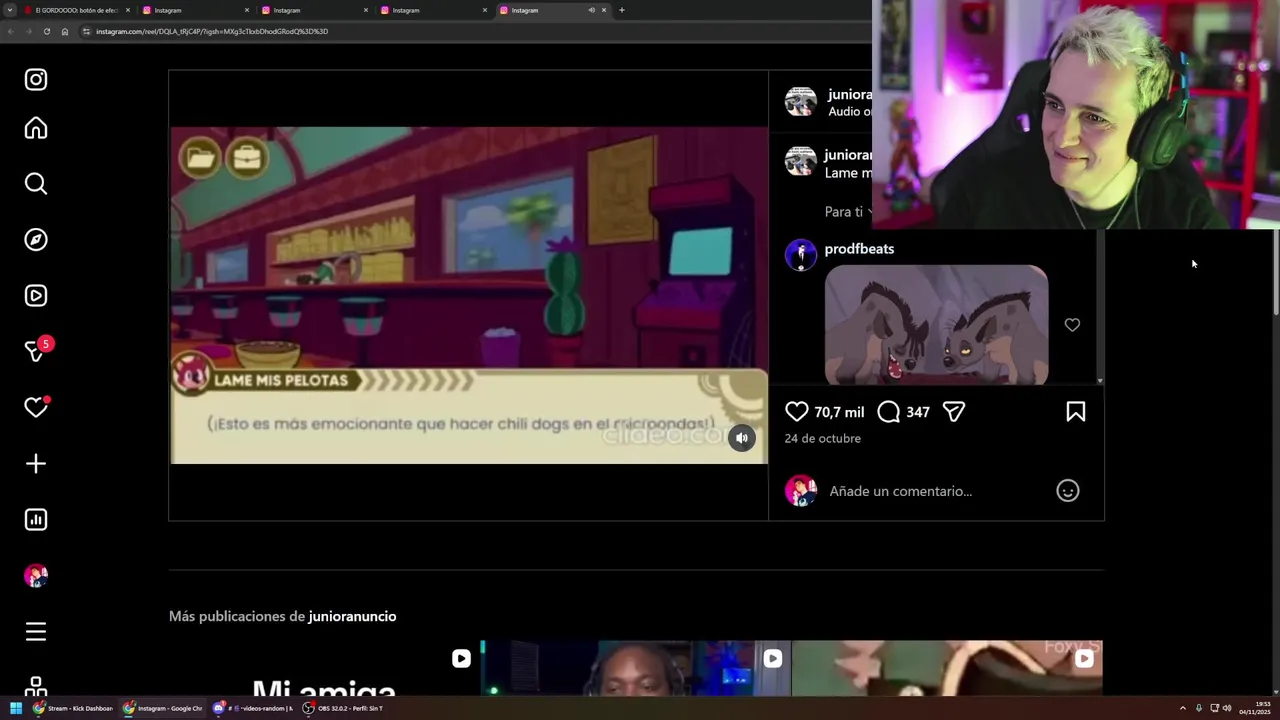Share the reel via paper-plane icon
The width and height of the screenshot is (1280, 720).
click(954, 412)
